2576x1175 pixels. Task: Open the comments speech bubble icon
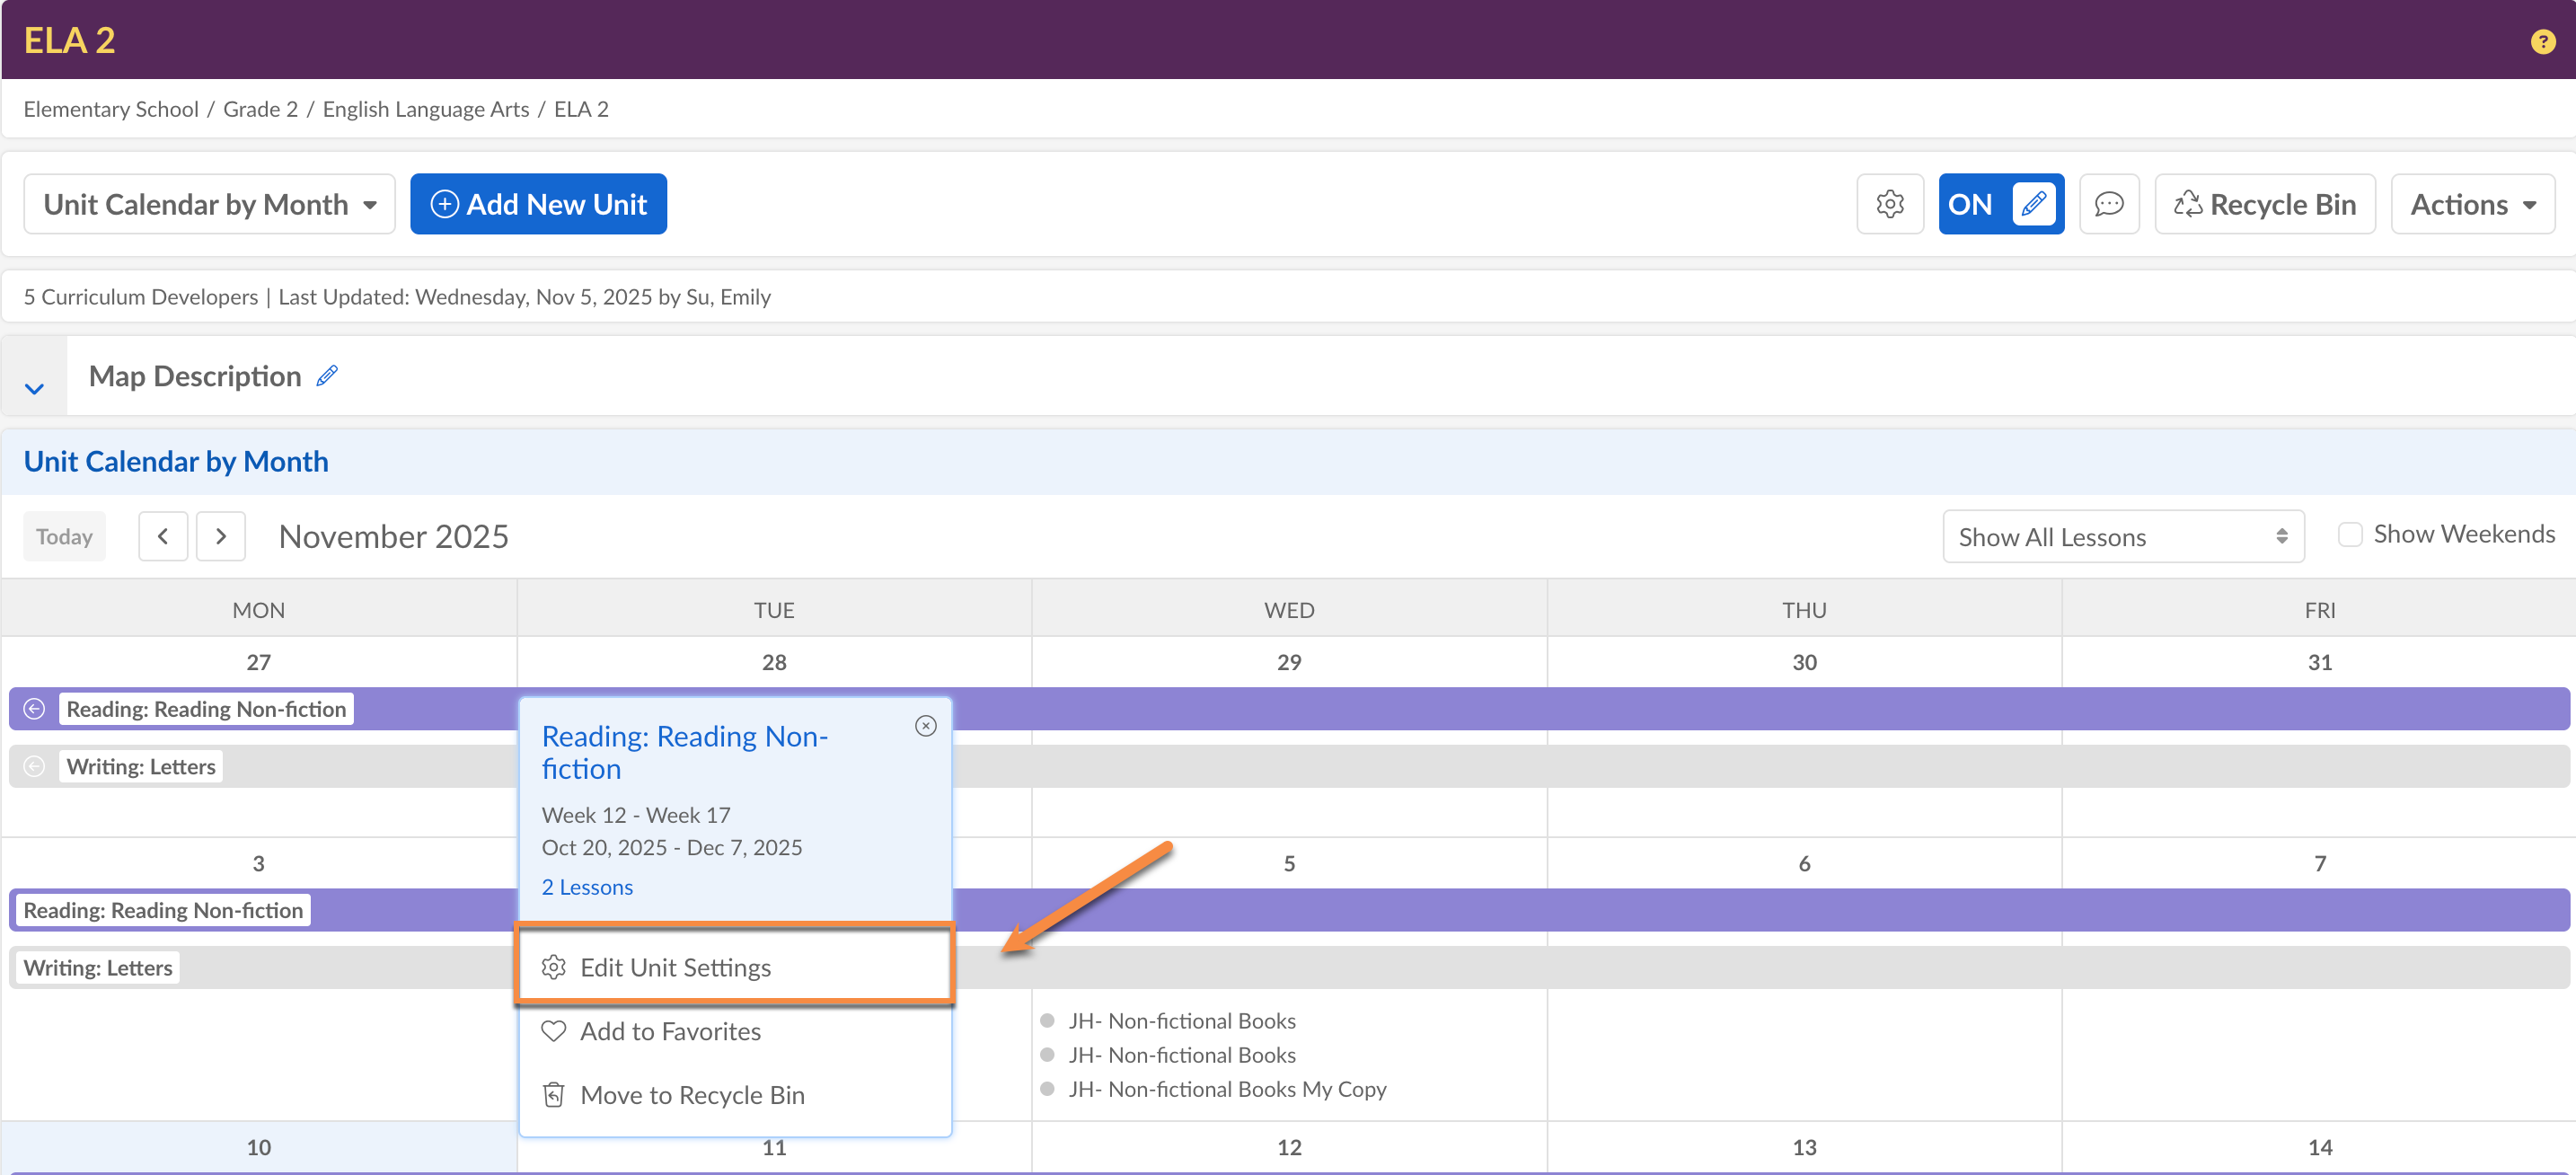click(x=2108, y=204)
